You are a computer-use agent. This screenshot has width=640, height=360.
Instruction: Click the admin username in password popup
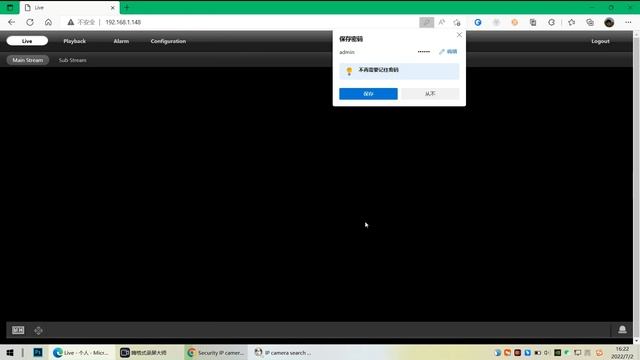pos(347,52)
